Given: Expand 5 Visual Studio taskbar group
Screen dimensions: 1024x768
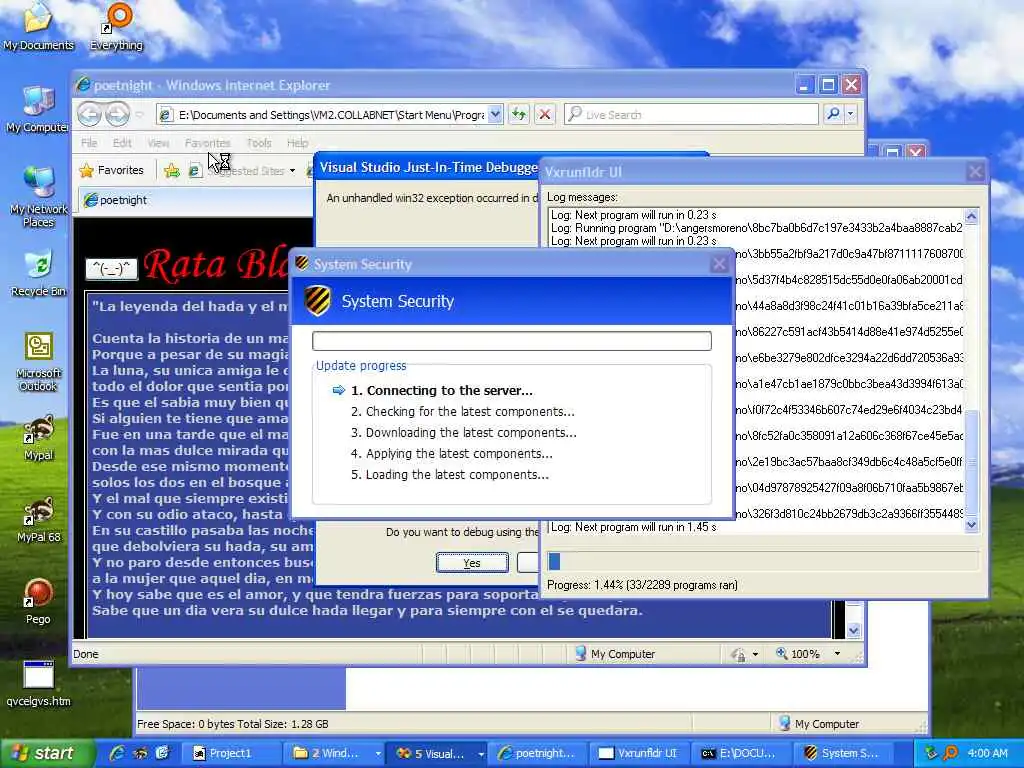Looking at the screenshot, I should [481, 754].
